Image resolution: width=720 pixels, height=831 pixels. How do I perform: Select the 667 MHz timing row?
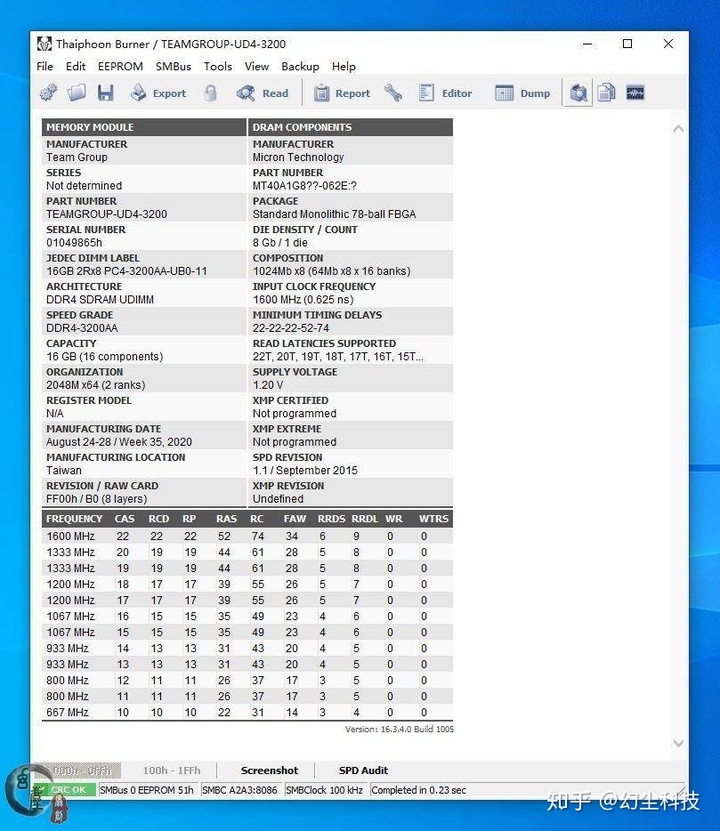(x=247, y=712)
